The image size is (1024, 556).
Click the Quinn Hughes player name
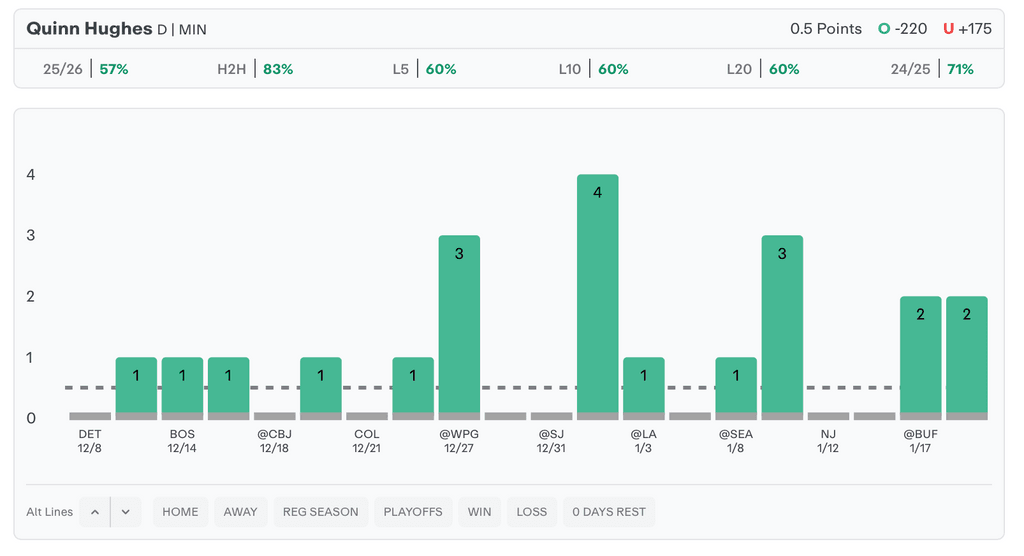pyautogui.click(x=89, y=29)
